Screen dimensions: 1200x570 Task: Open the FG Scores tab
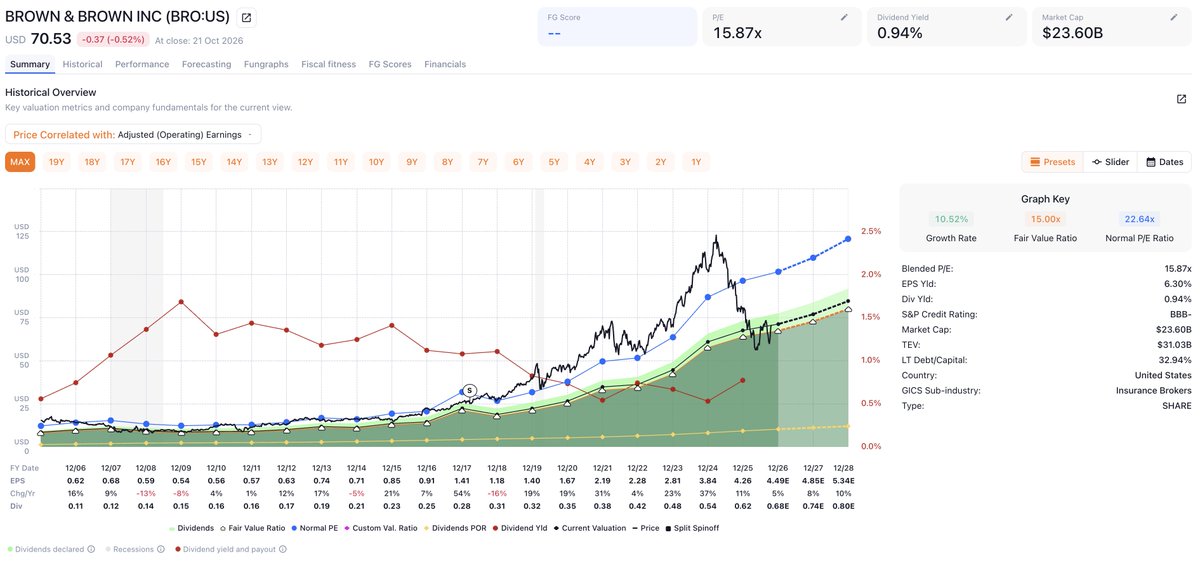(390, 64)
